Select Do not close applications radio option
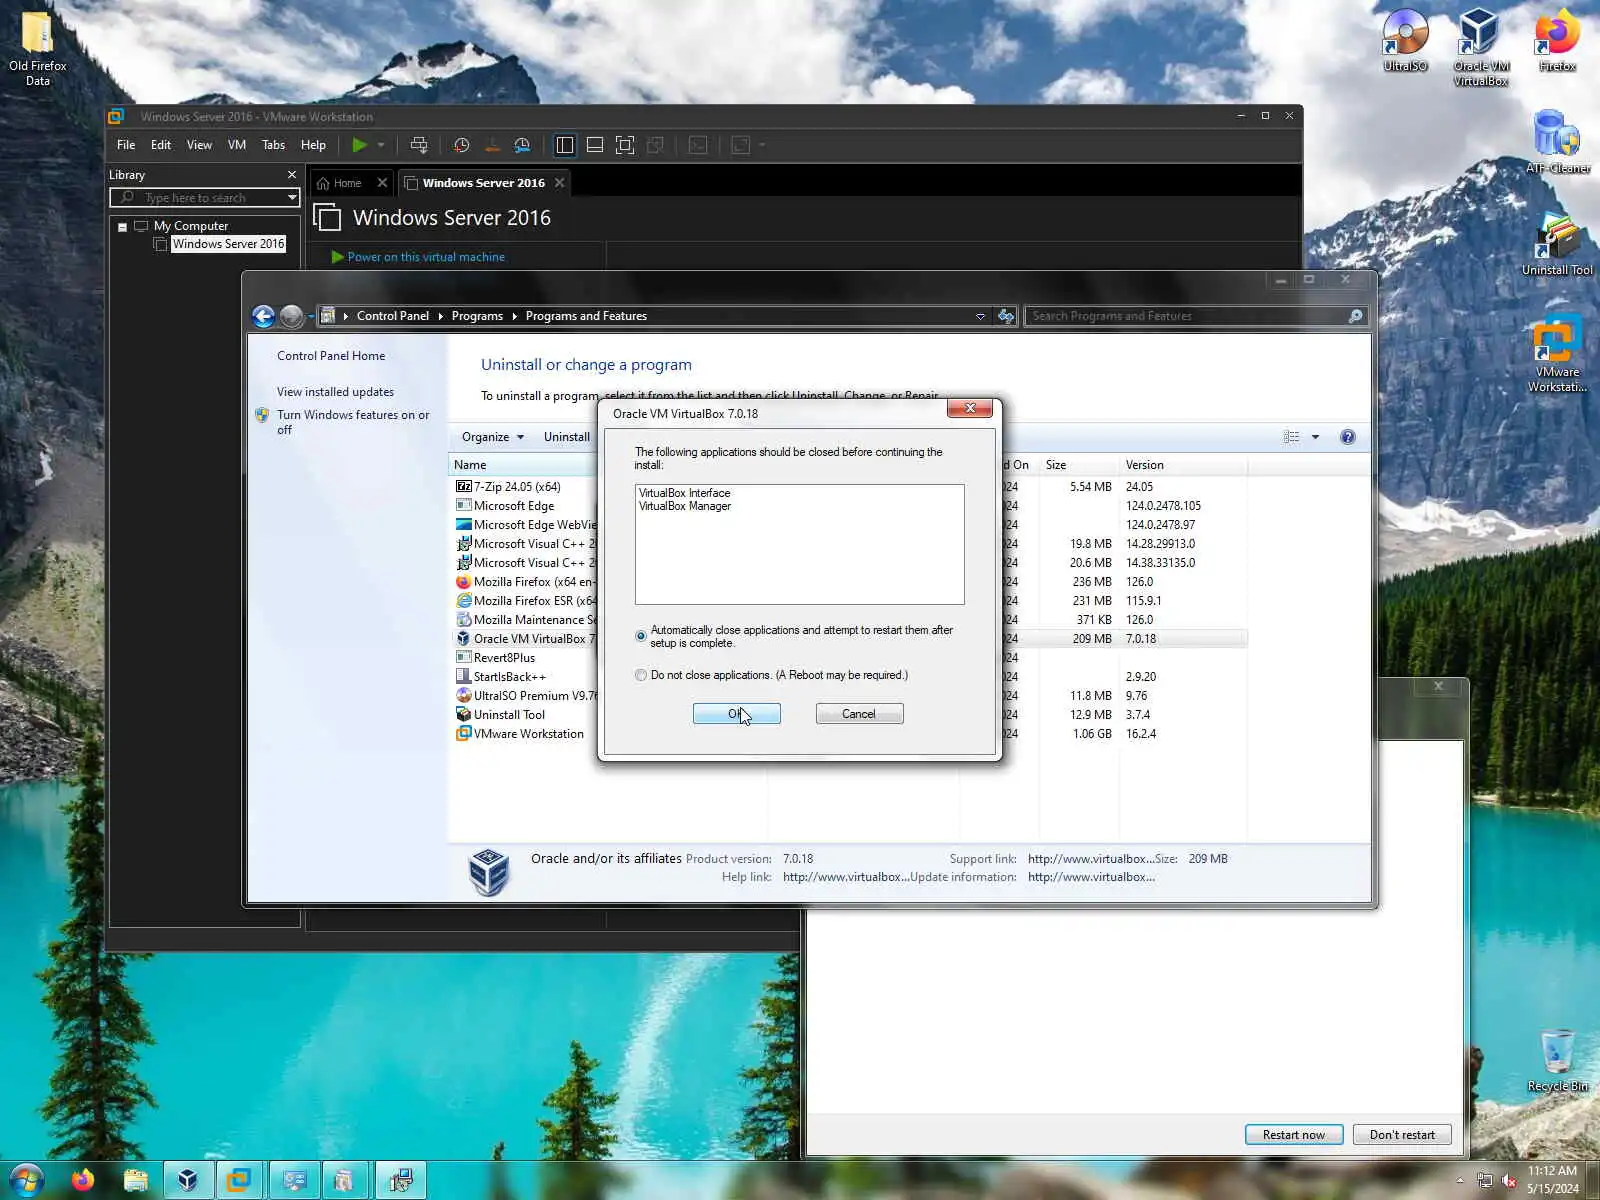This screenshot has width=1600, height=1200. (641, 675)
